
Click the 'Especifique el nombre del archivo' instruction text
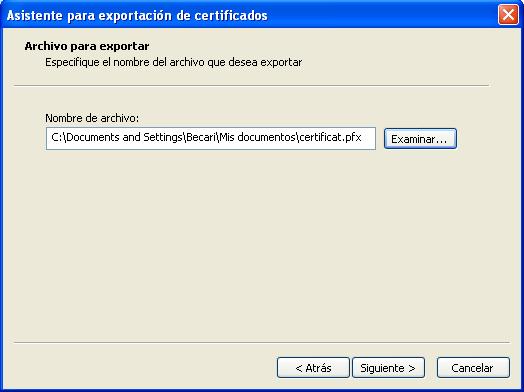click(x=173, y=62)
